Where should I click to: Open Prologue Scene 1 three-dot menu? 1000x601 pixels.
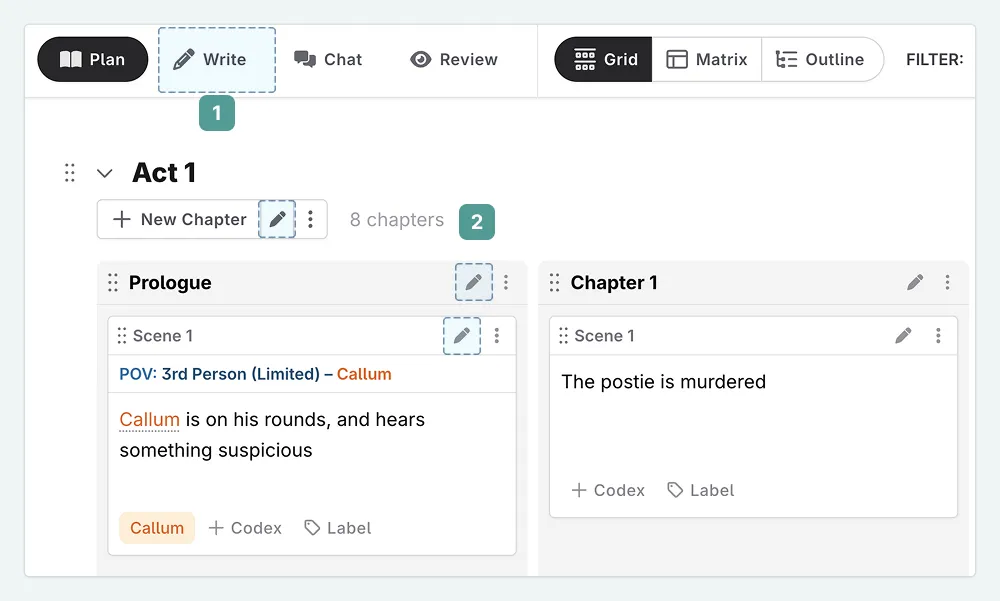[x=497, y=336]
